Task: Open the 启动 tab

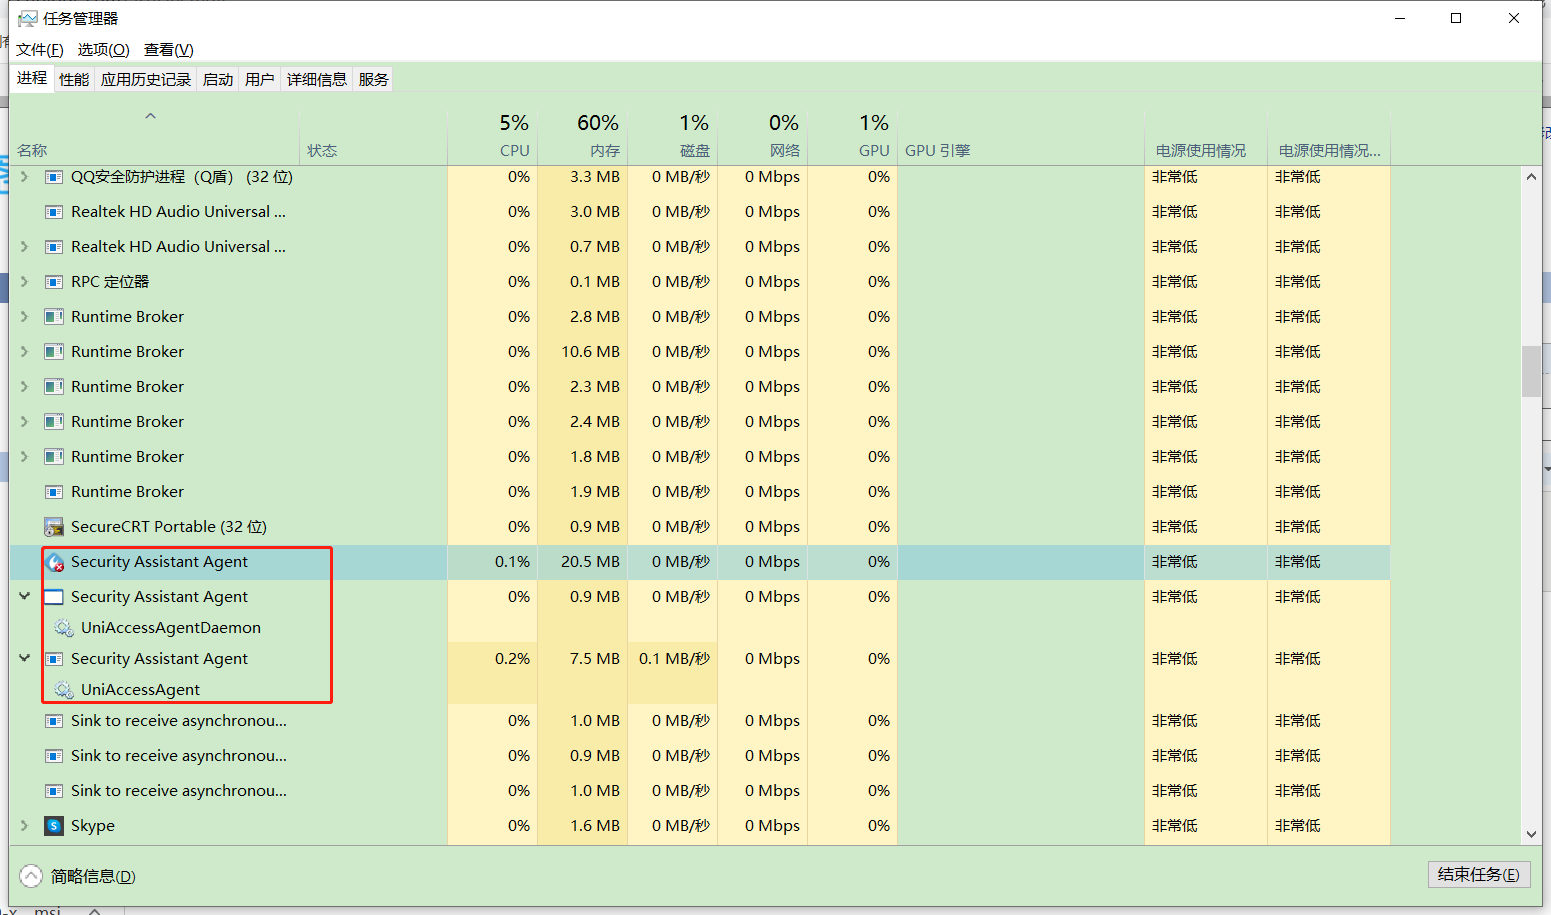Action: pyautogui.click(x=218, y=80)
